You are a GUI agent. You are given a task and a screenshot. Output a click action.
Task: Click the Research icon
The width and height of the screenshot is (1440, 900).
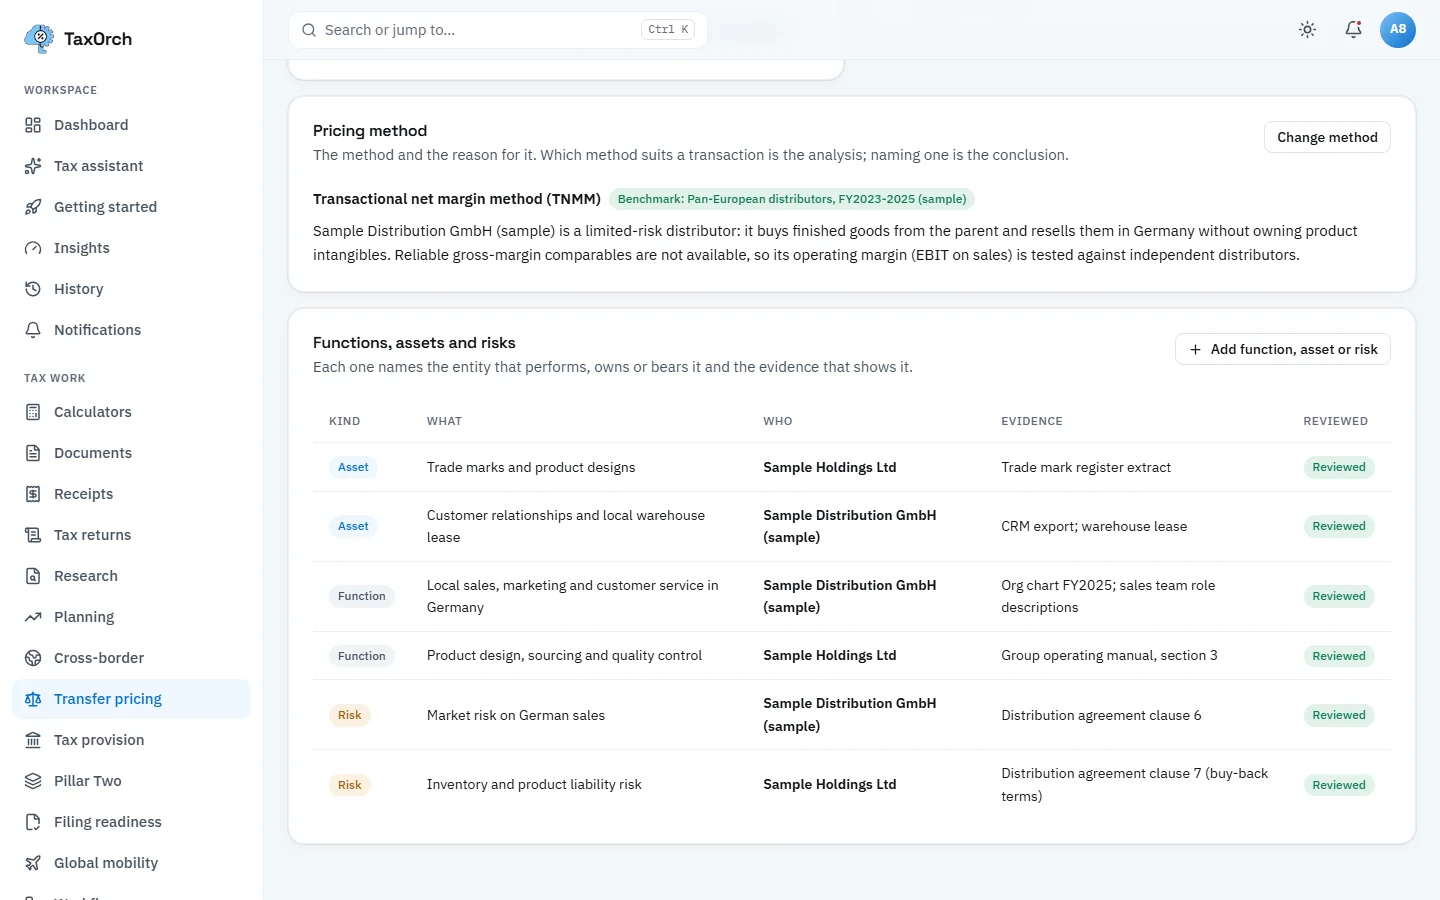click(33, 576)
